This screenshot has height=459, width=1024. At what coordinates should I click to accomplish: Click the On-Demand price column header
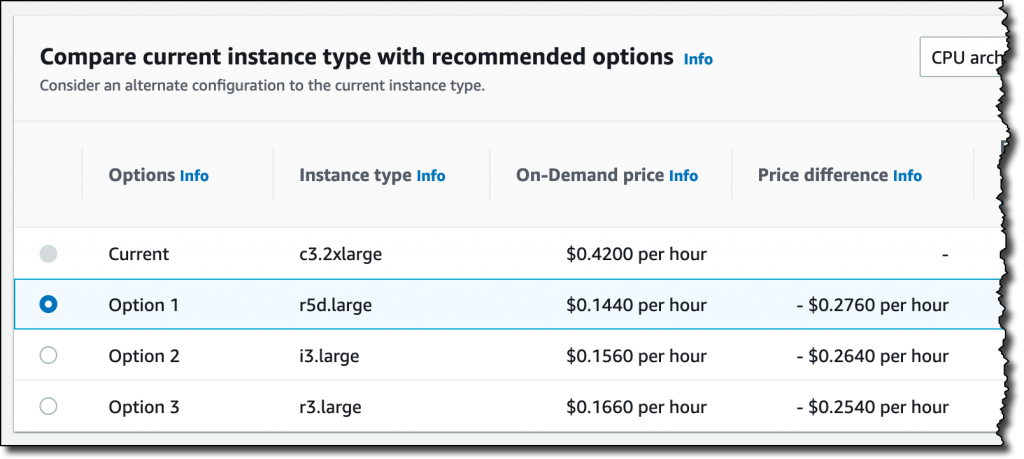point(590,175)
